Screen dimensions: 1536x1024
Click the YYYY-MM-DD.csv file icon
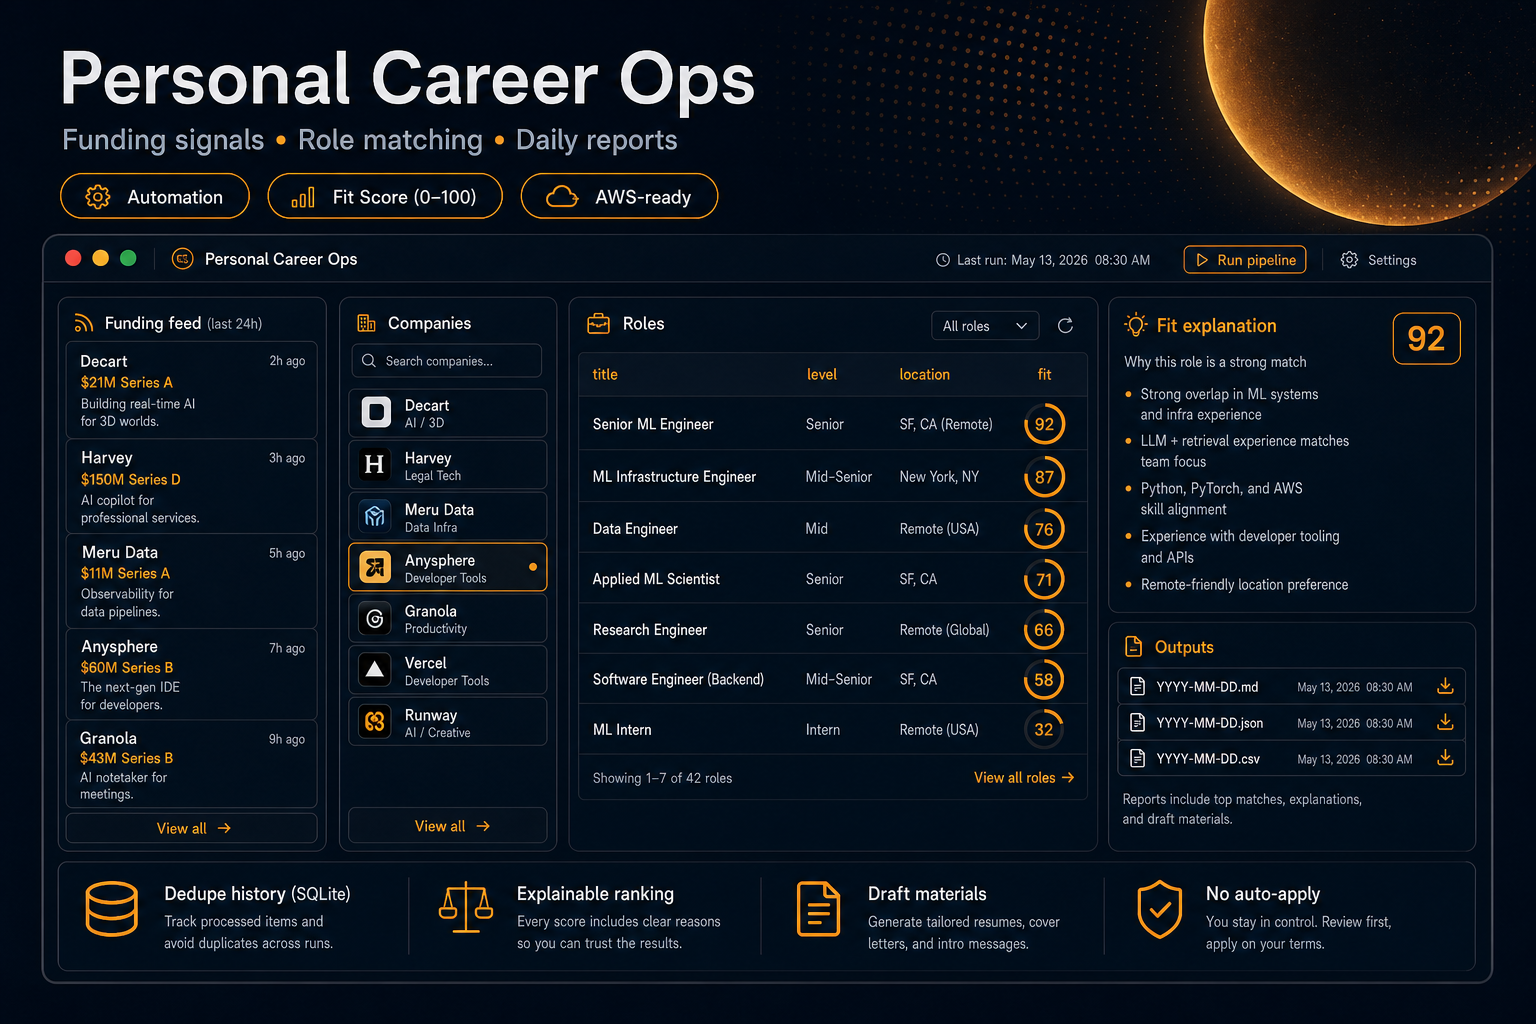pyautogui.click(x=1137, y=758)
